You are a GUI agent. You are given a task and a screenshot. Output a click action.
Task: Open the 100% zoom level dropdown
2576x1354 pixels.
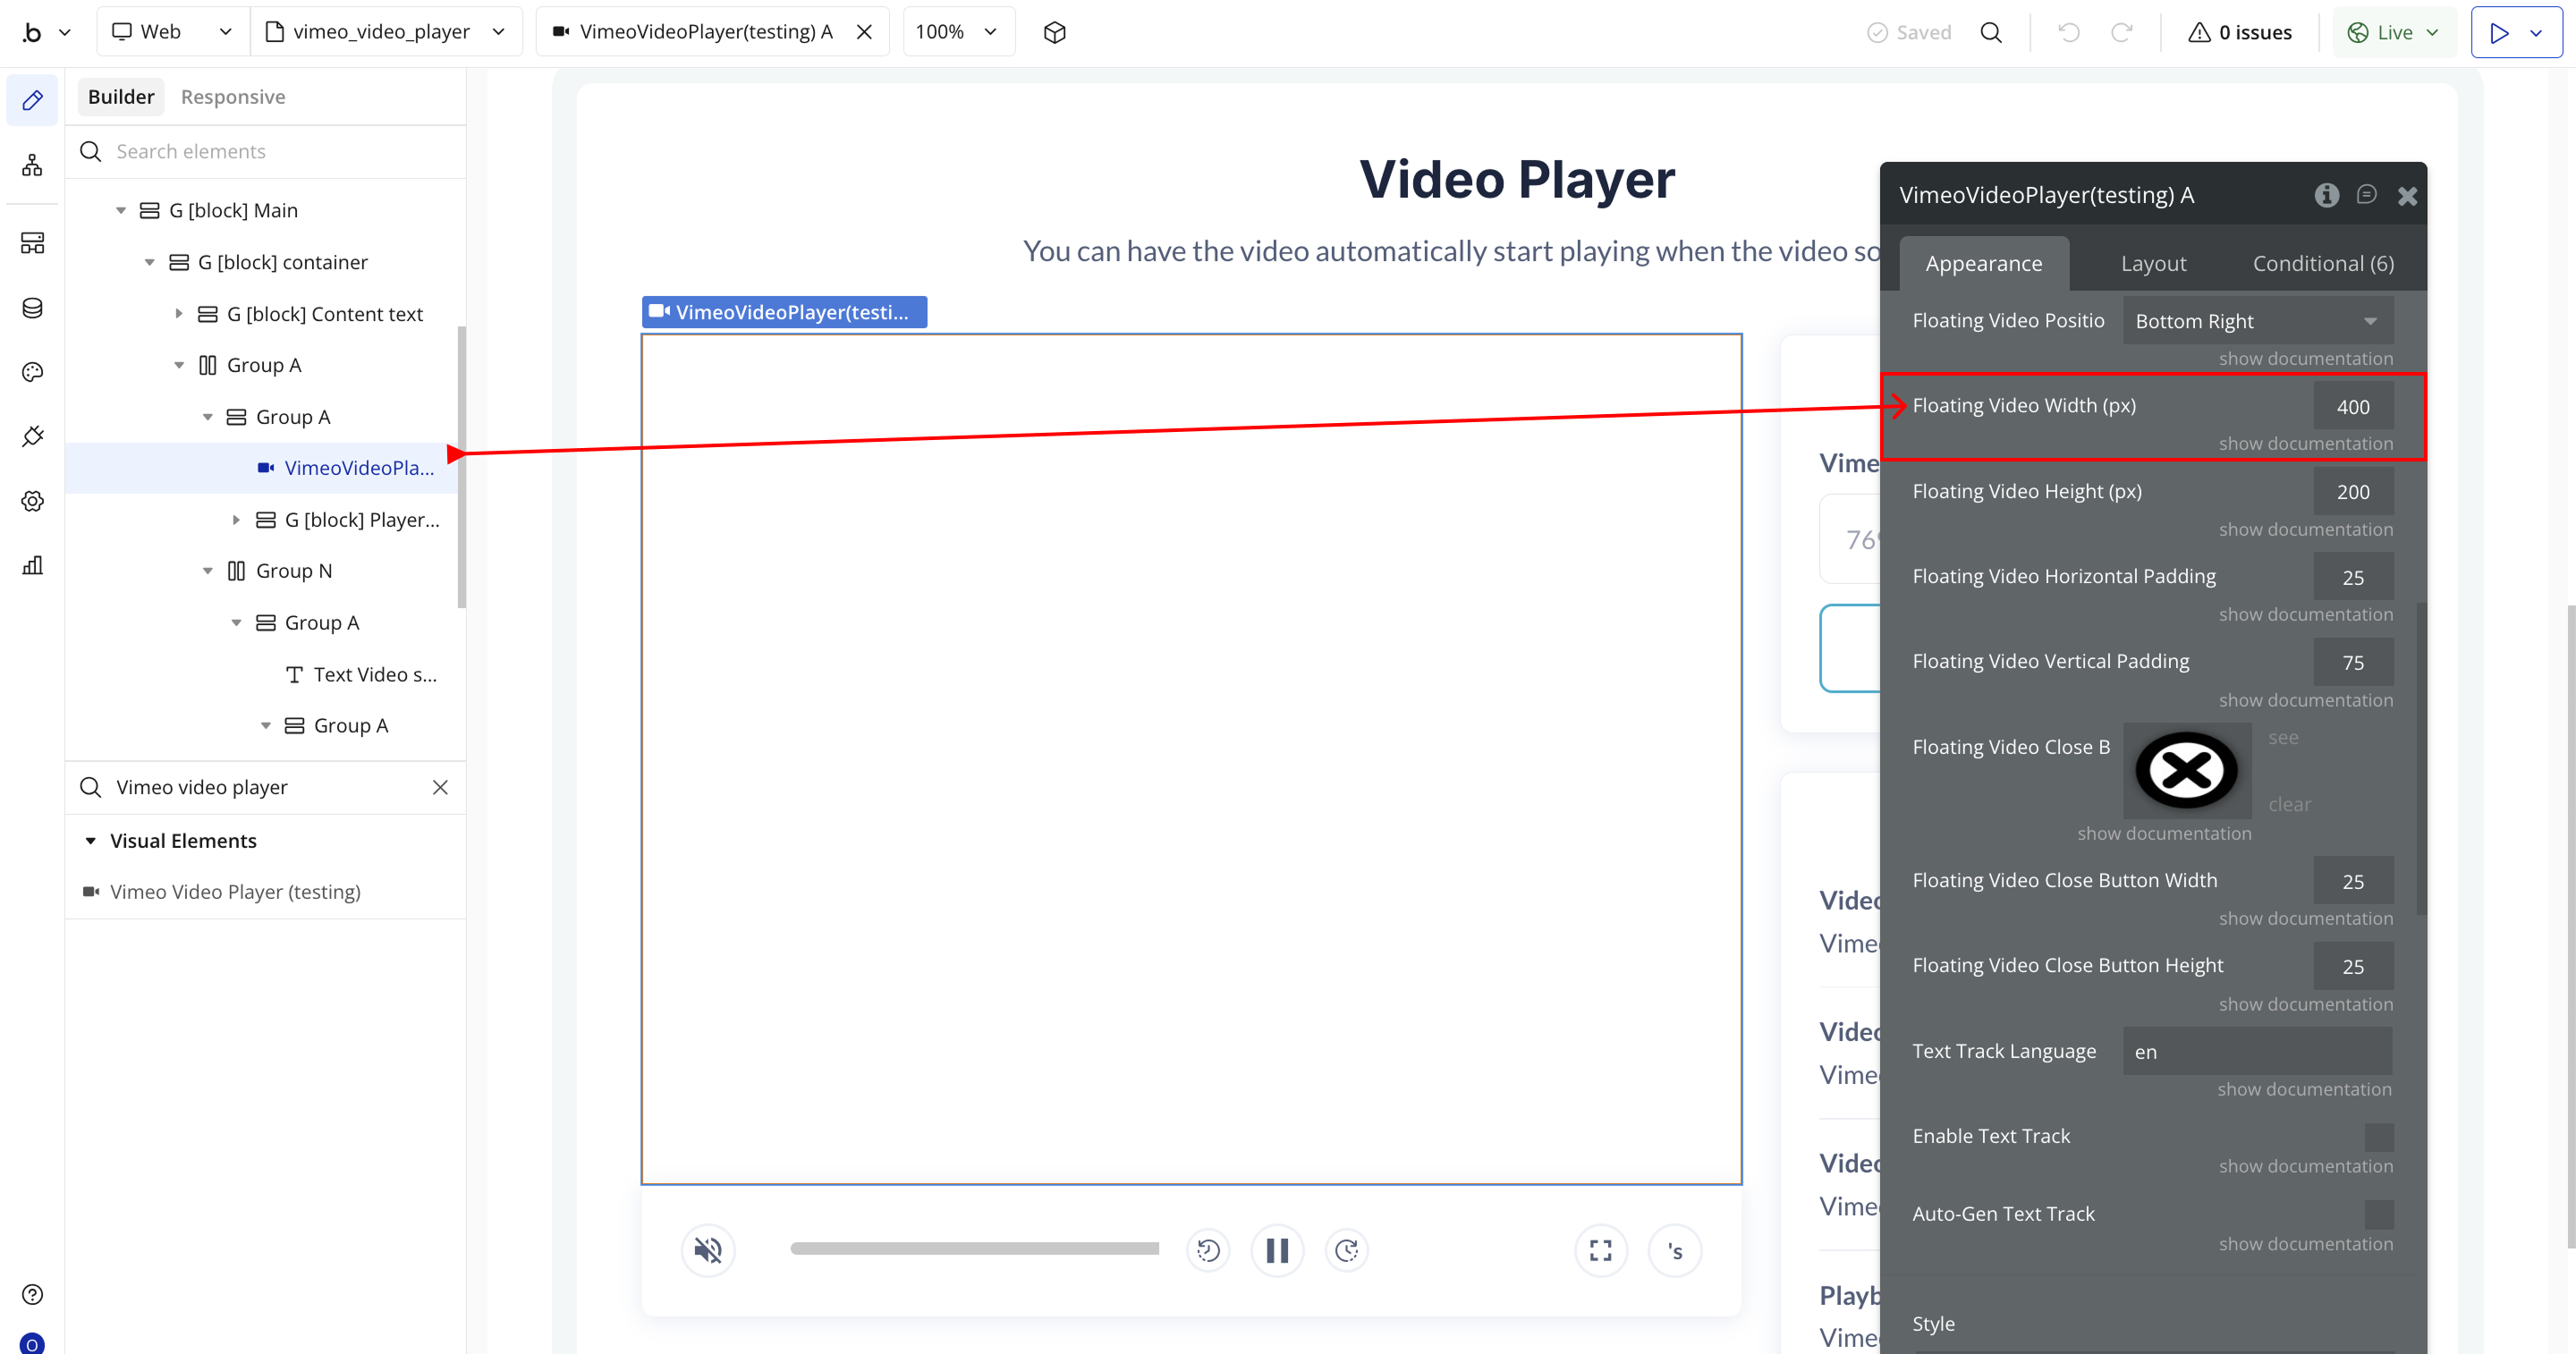pyautogui.click(x=957, y=32)
